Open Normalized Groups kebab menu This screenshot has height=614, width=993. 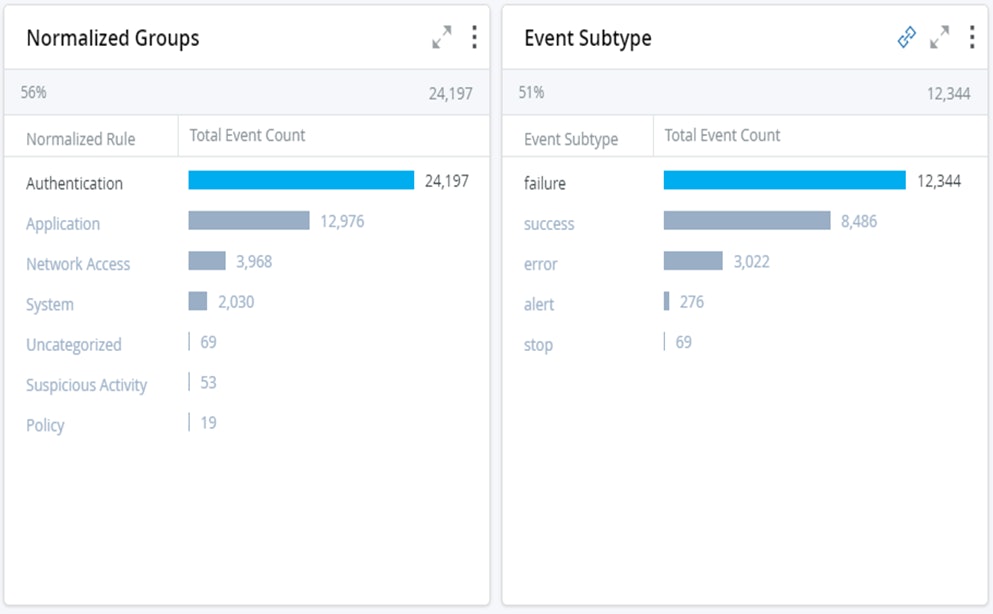tap(473, 38)
